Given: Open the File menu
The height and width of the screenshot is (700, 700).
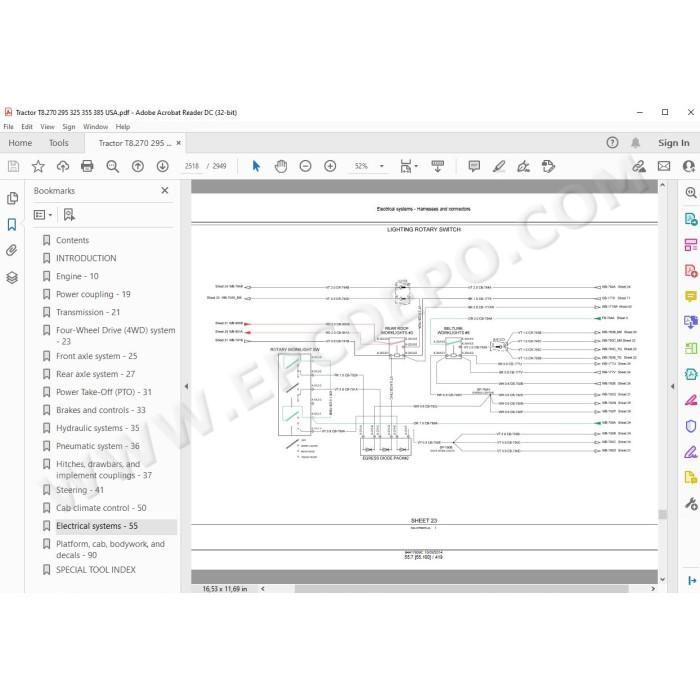Looking at the screenshot, I should (x=8, y=127).
